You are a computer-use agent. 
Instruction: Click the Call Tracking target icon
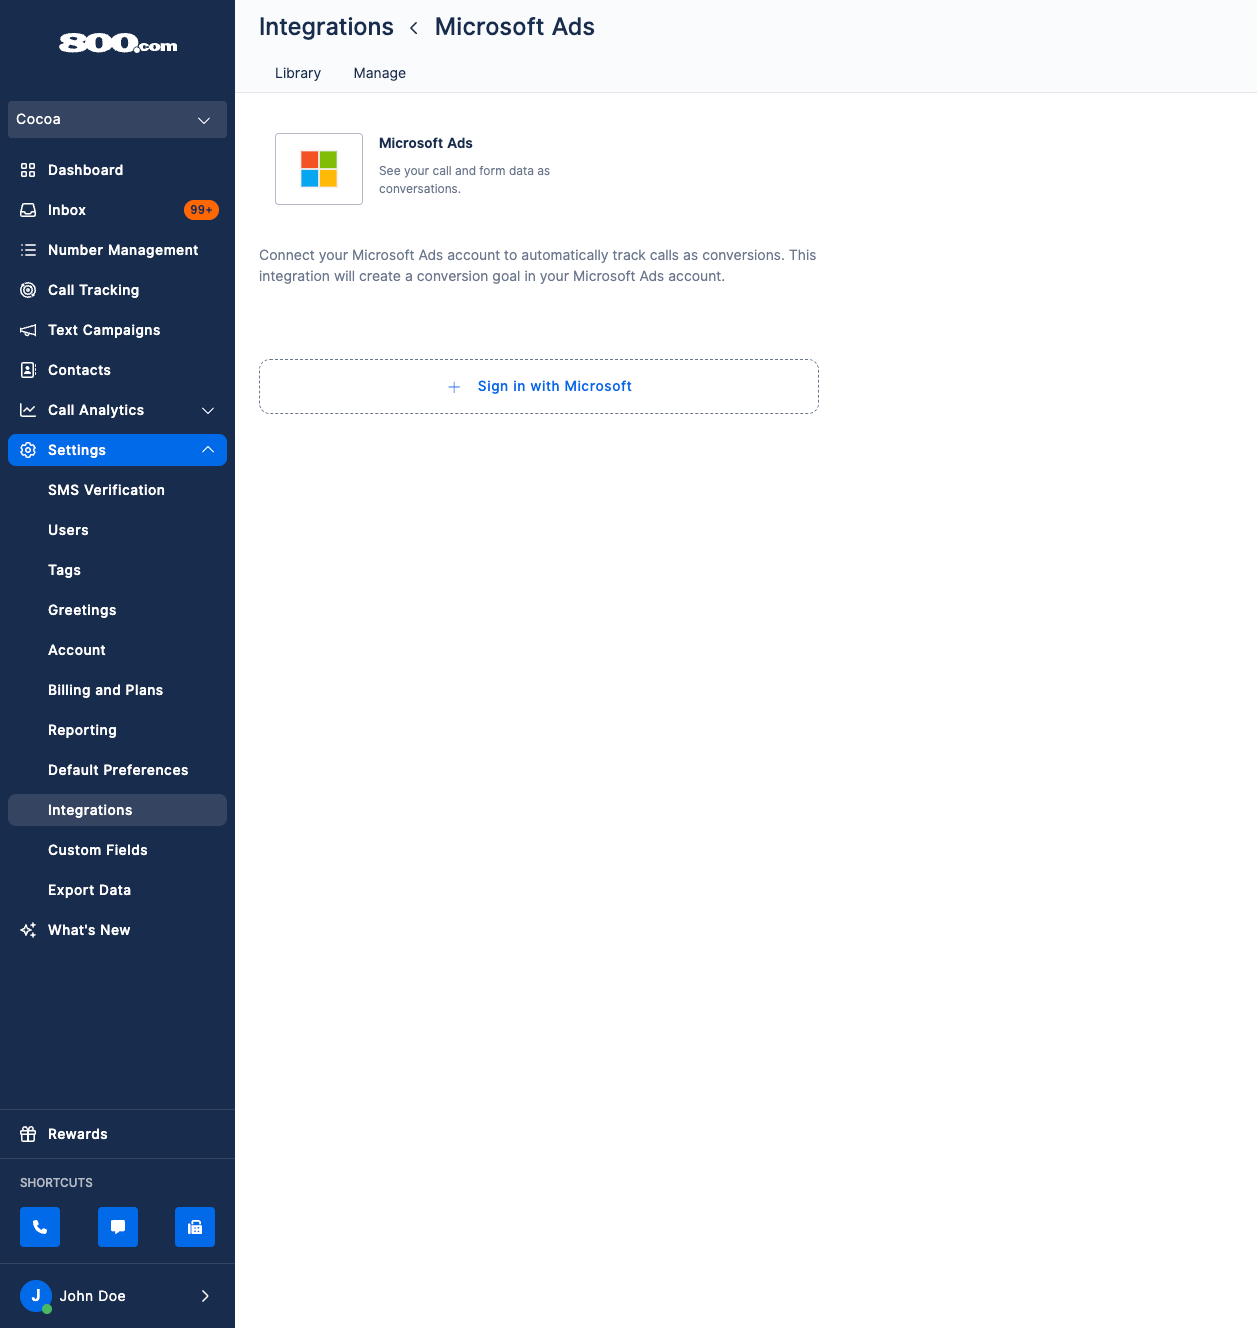point(28,290)
